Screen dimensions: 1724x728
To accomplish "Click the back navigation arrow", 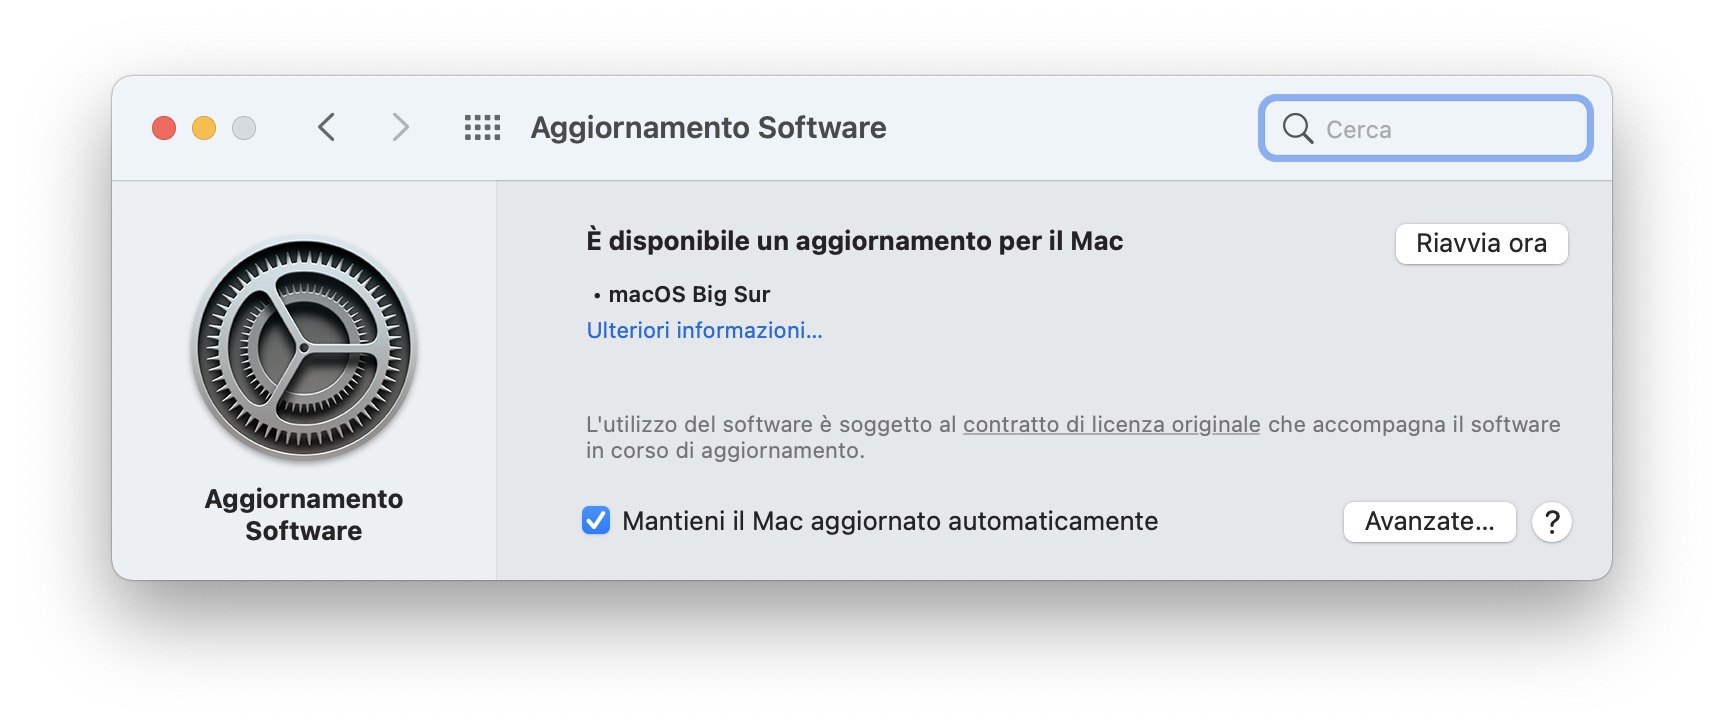I will click(325, 128).
